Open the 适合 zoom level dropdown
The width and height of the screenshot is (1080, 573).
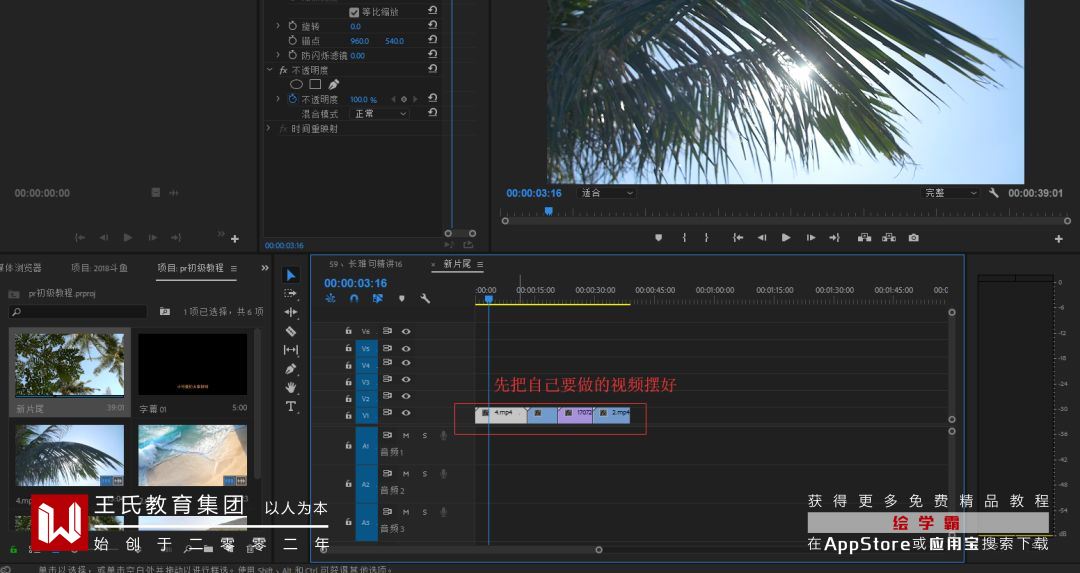click(607, 193)
